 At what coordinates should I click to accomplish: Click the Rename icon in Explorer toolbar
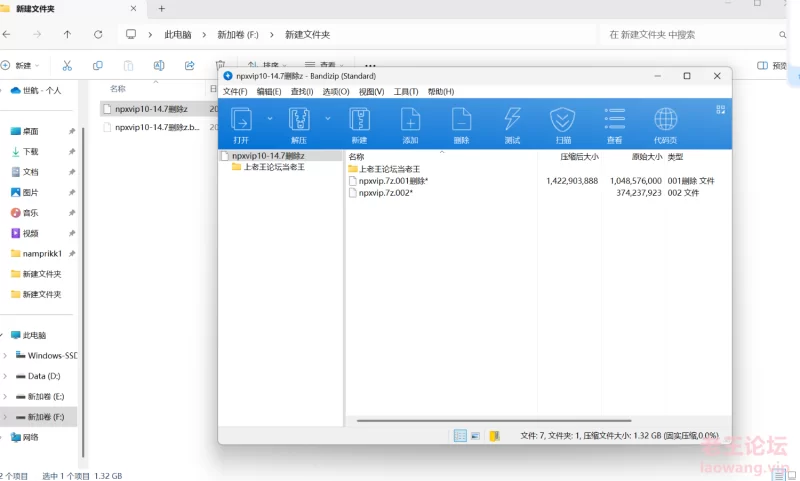click(159, 65)
